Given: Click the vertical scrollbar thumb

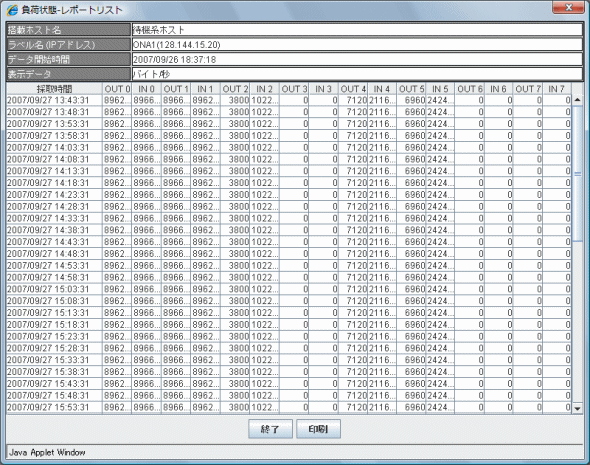Looking at the screenshot, I should [578, 173].
